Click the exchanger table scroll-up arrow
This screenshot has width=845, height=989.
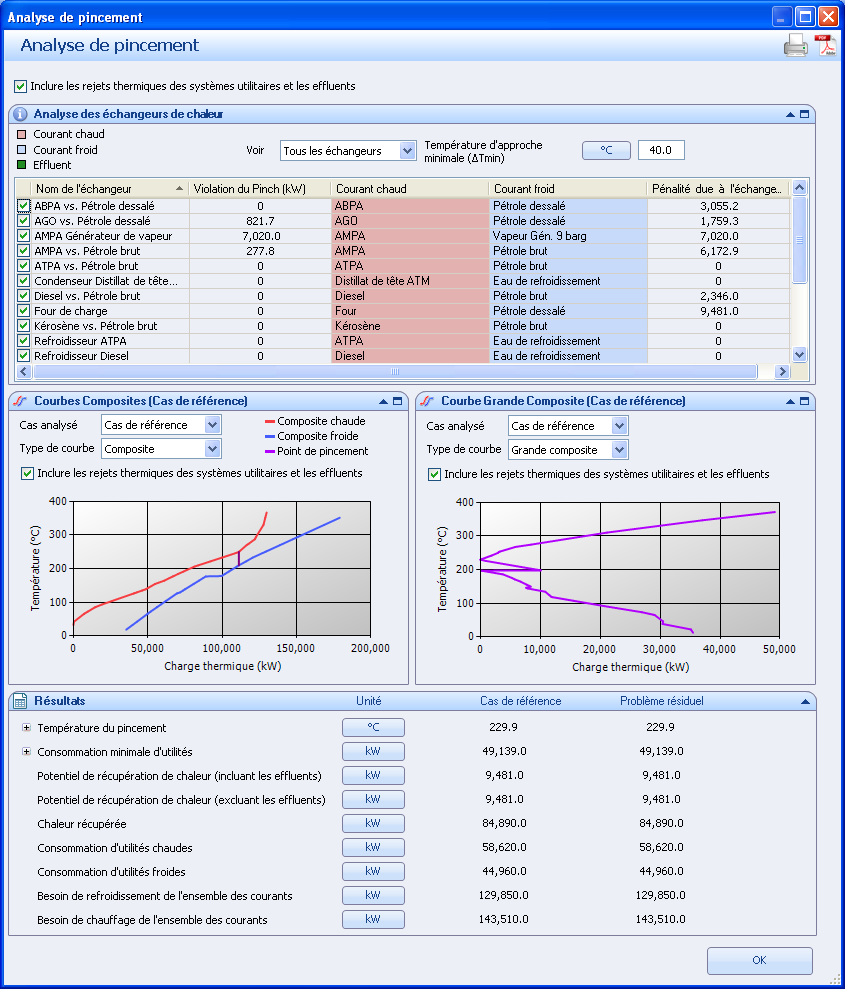pos(799,187)
